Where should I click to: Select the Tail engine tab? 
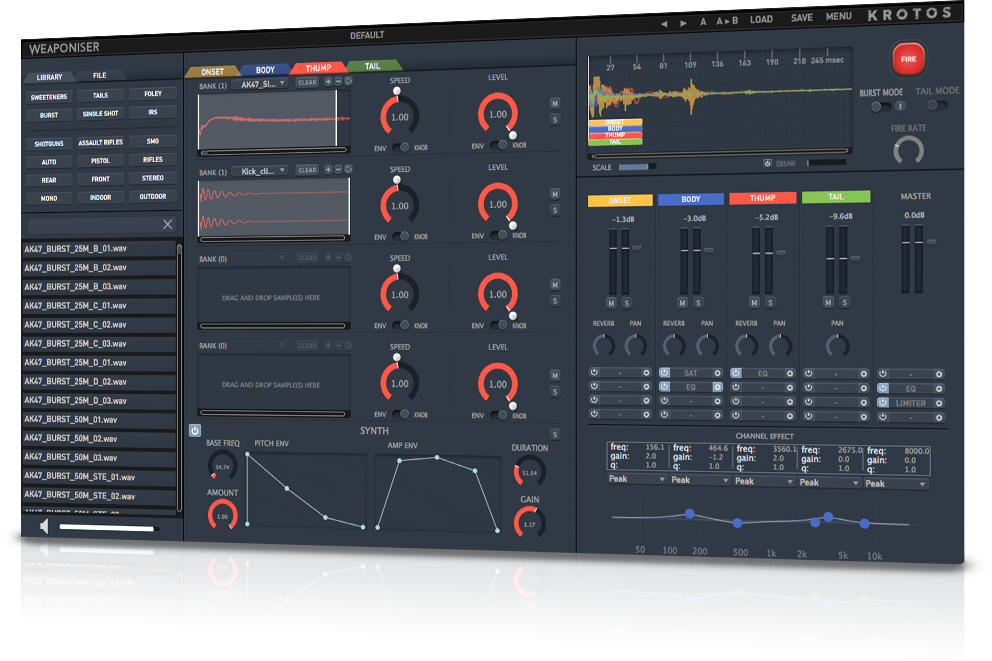(373, 66)
